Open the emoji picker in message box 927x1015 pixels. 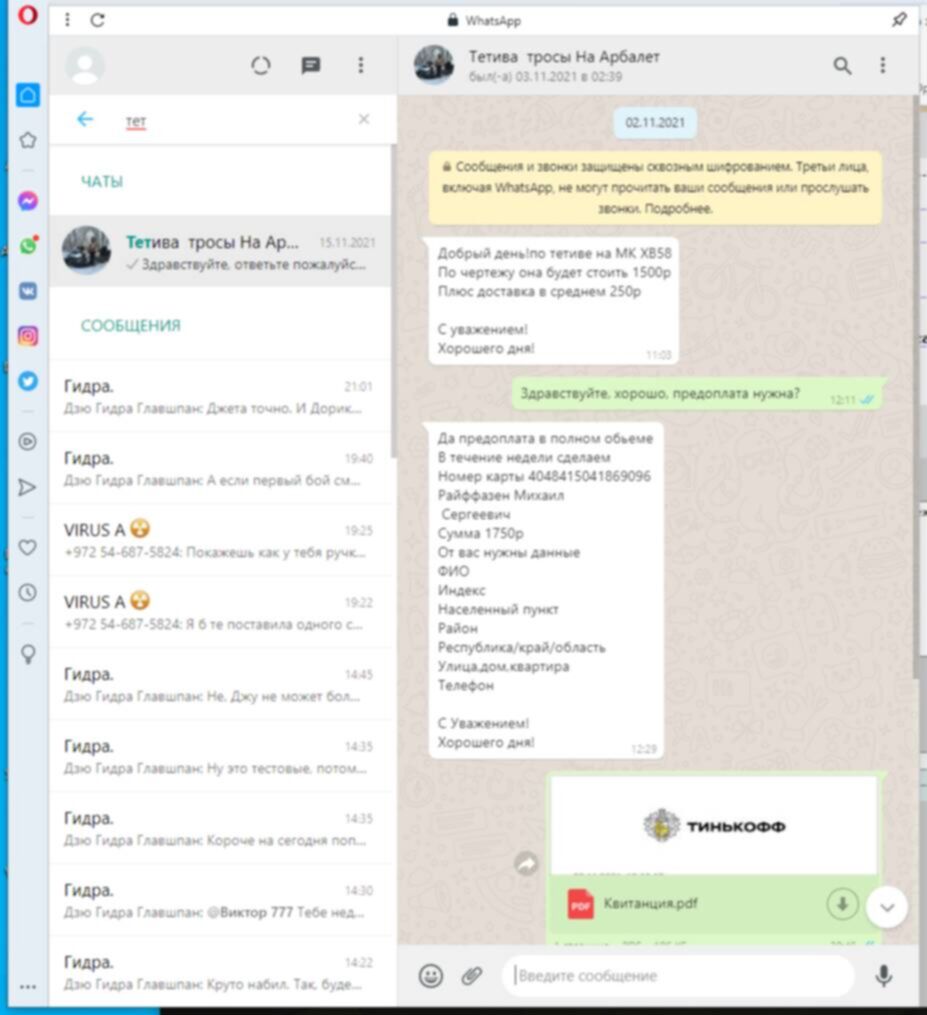(x=431, y=976)
